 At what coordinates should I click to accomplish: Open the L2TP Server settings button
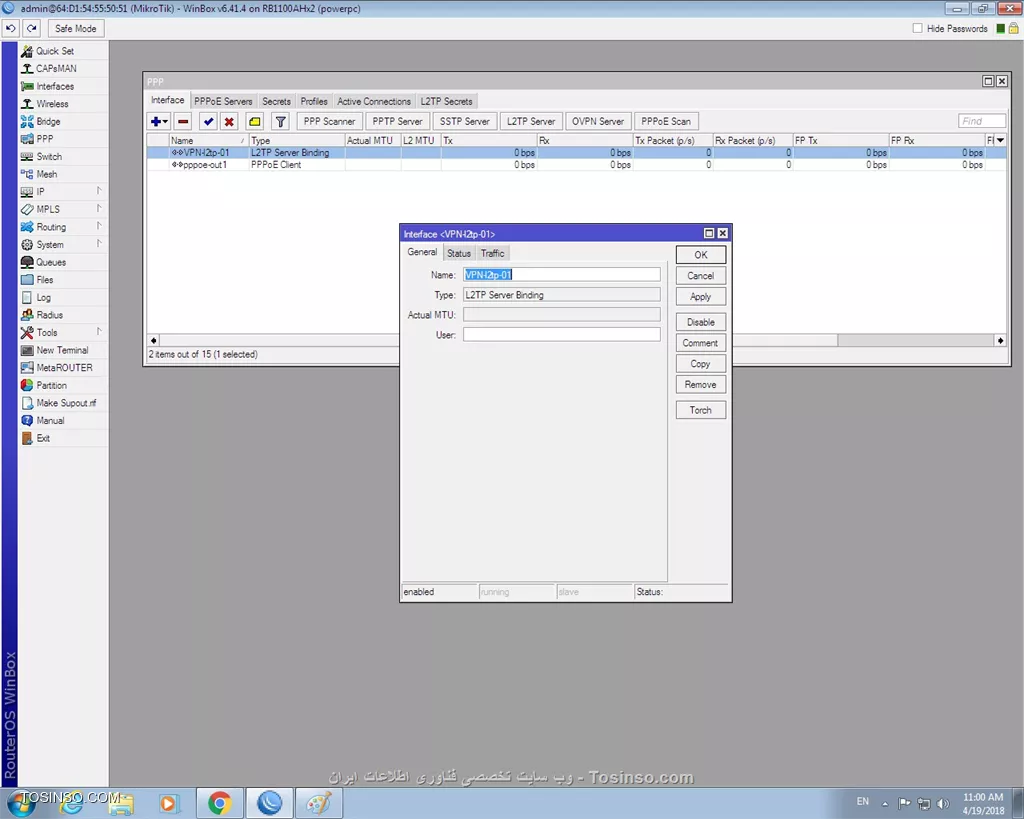531,121
